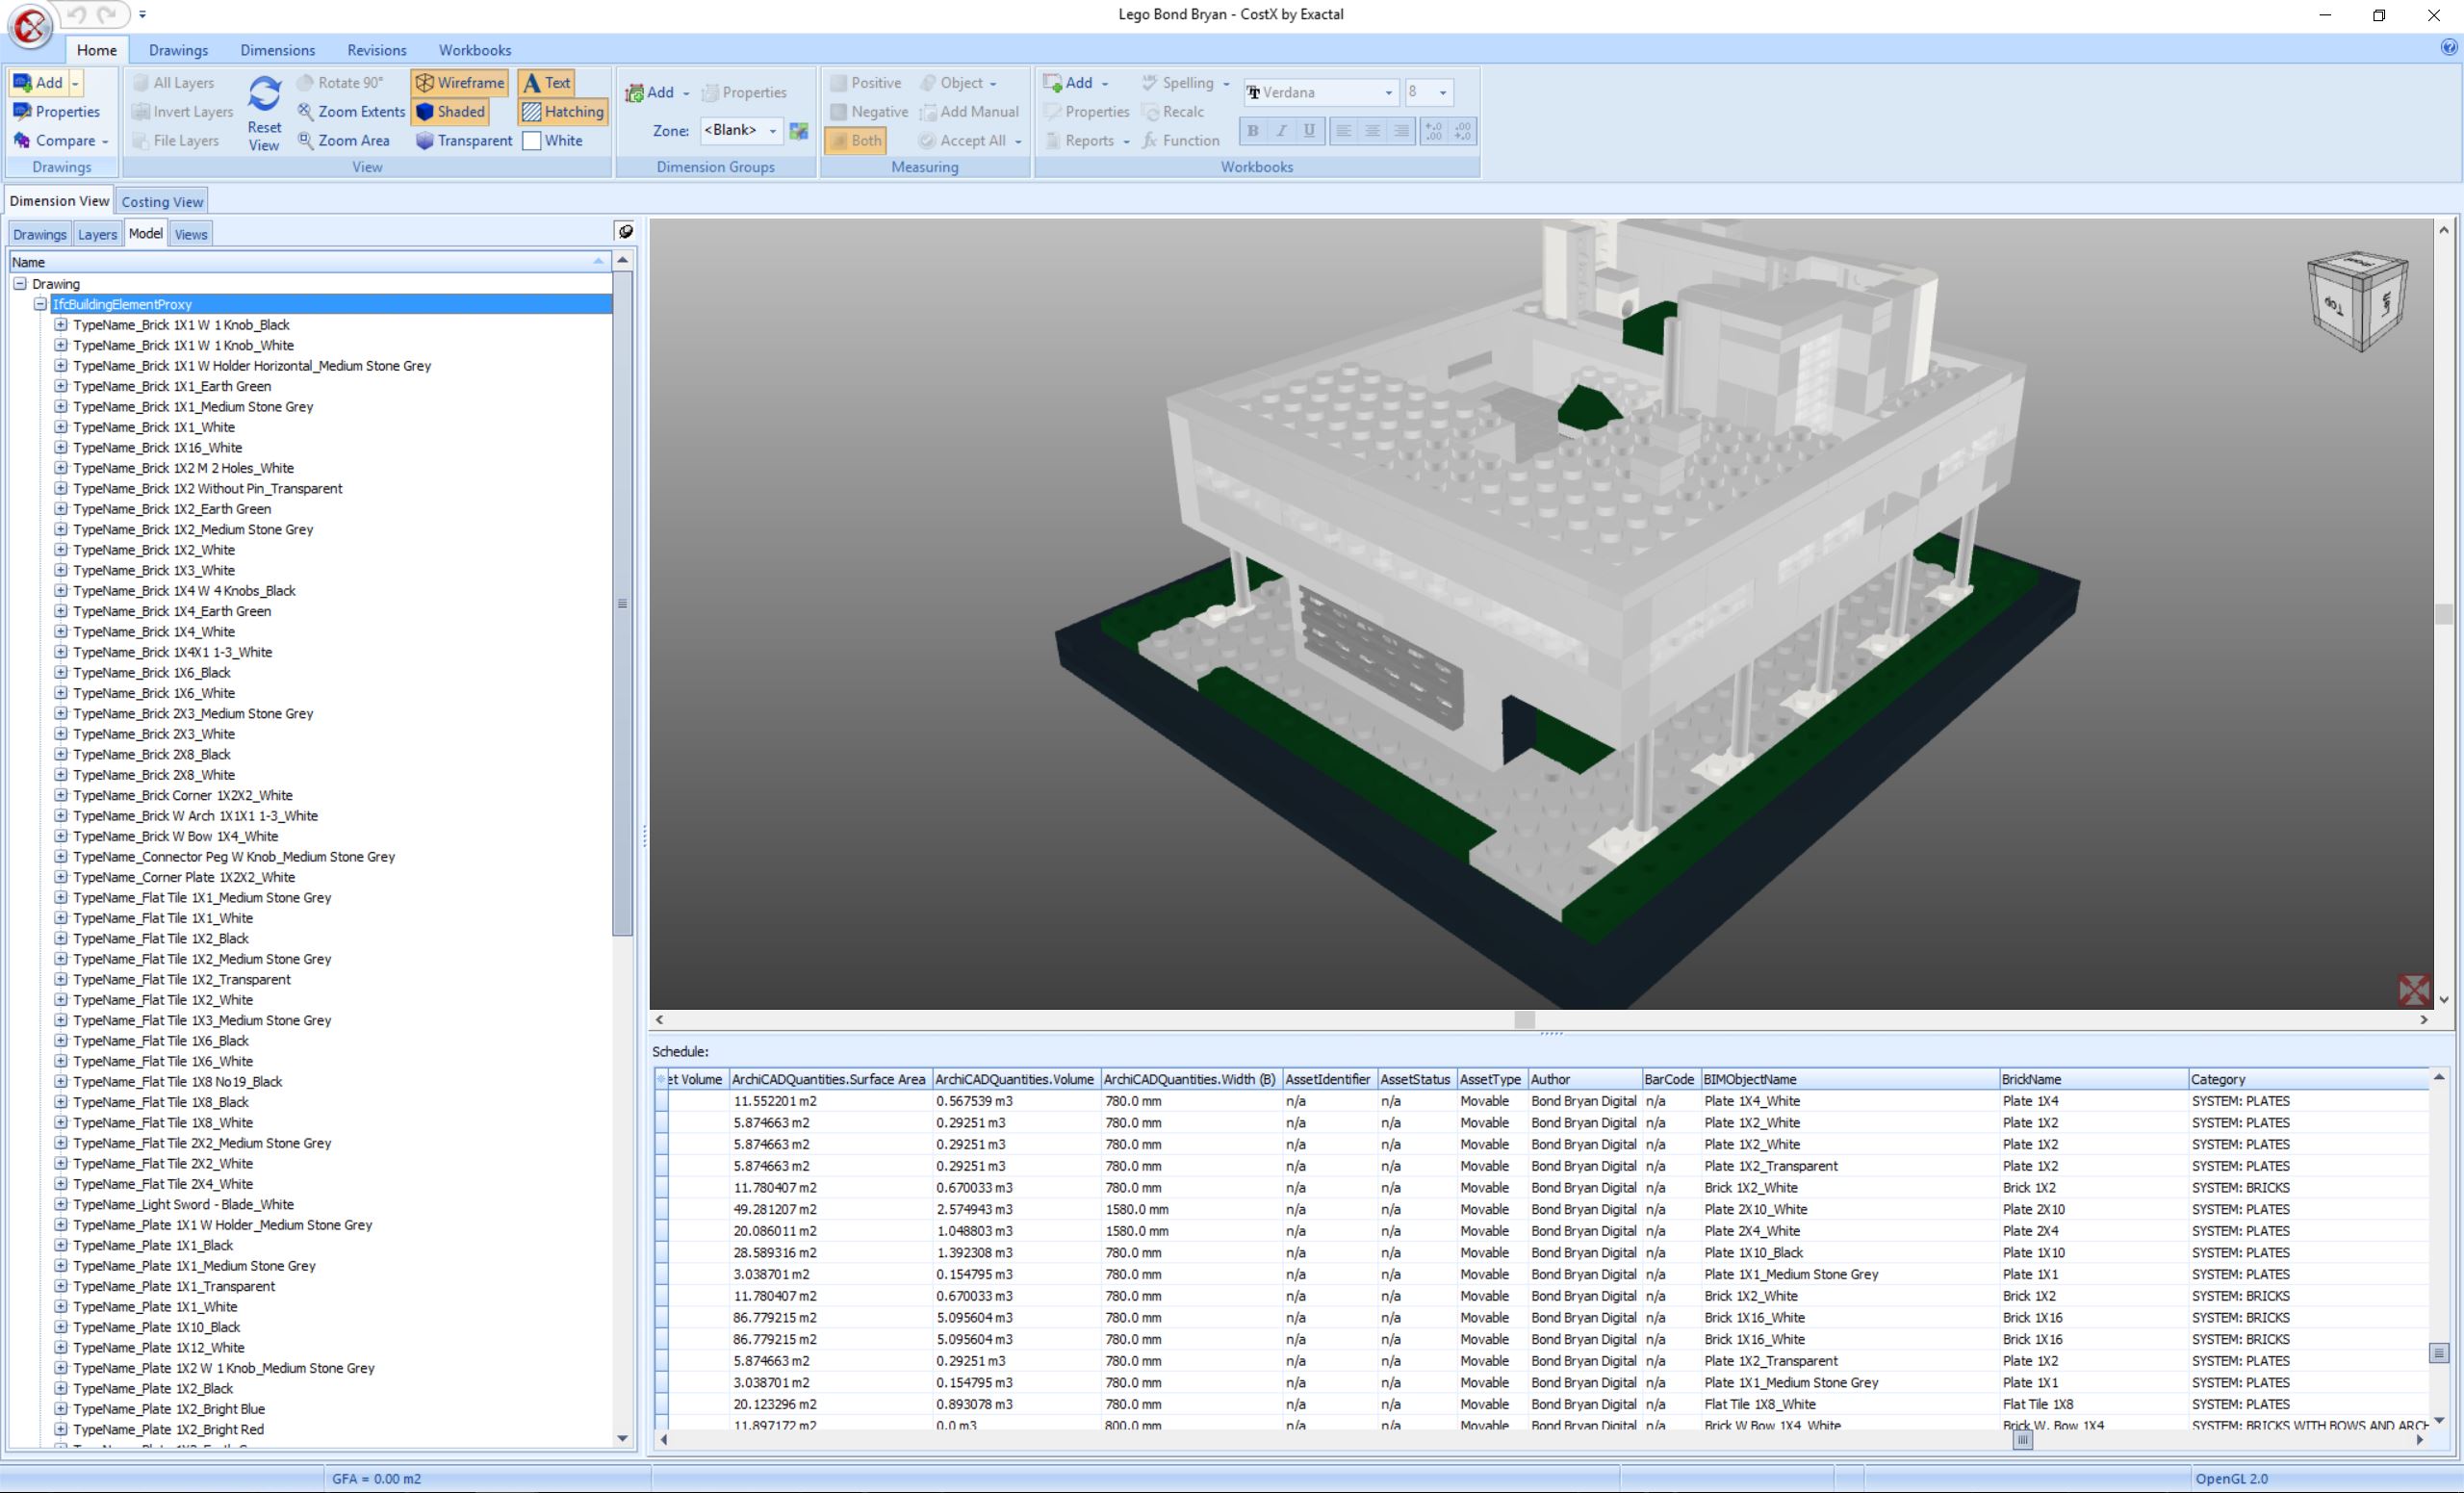Click the Reset View icon
2464x1493 pixels.
[264, 95]
